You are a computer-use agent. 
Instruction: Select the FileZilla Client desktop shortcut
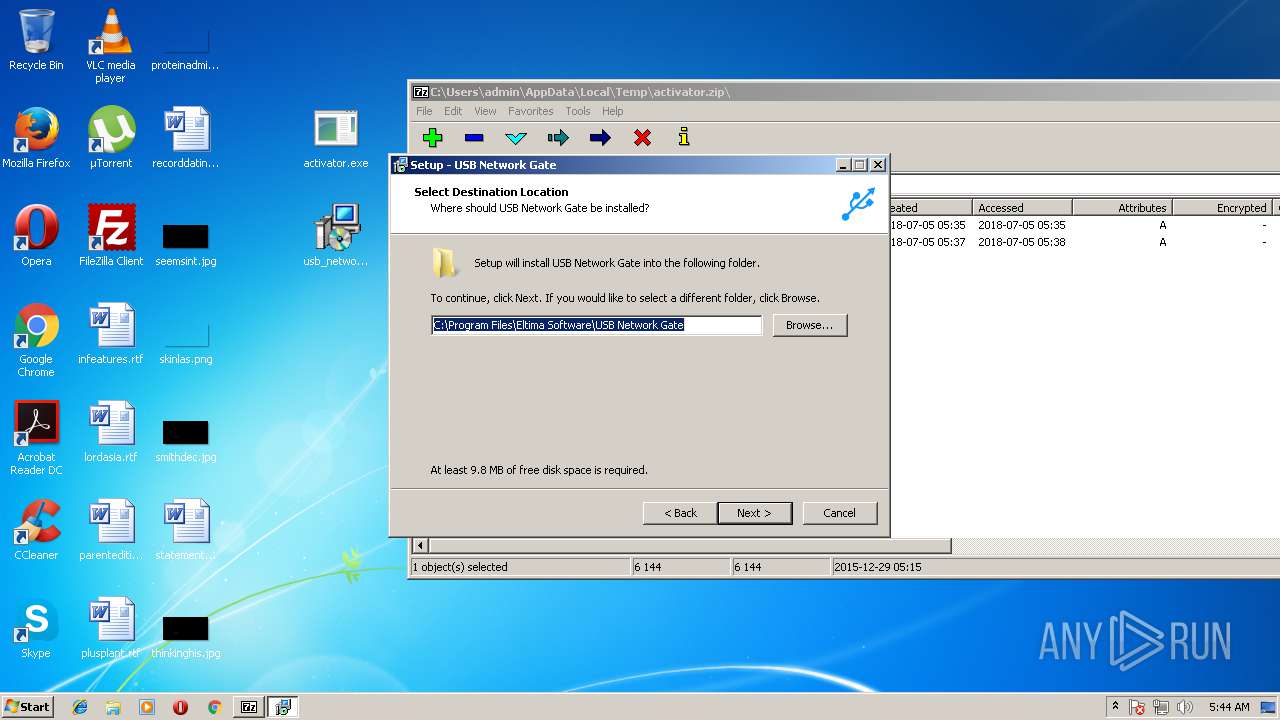[111, 236]
